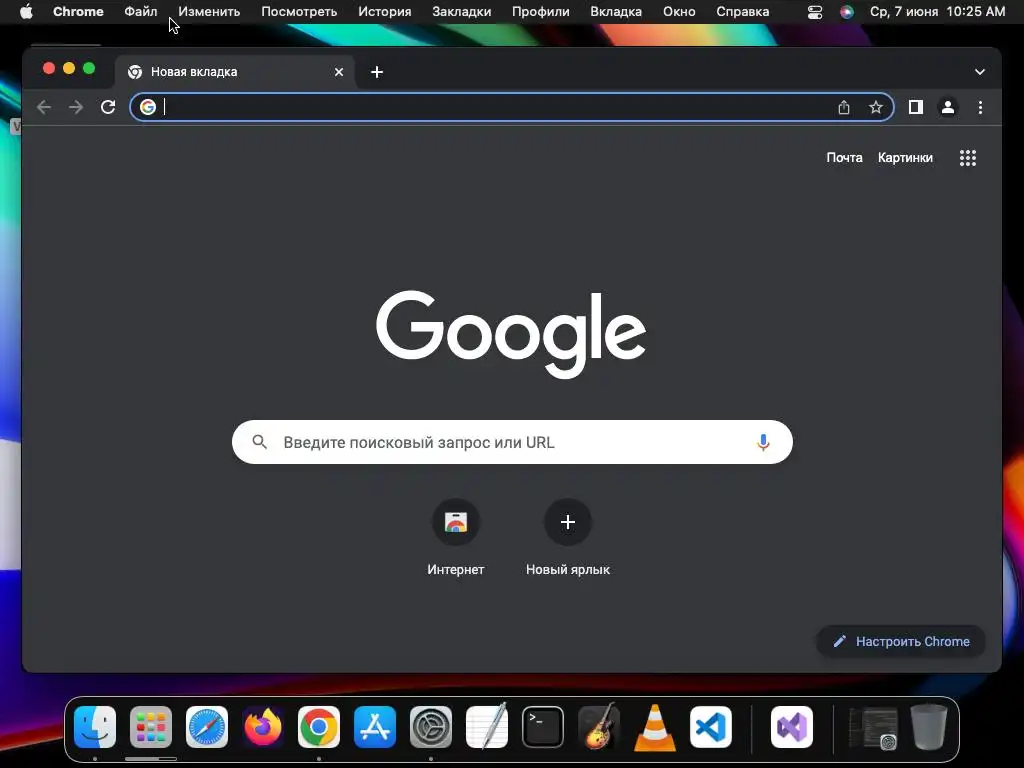Activate Siri from the menu bar
This screenshot has height=768, width=1024.
click(x=846, y=12)
